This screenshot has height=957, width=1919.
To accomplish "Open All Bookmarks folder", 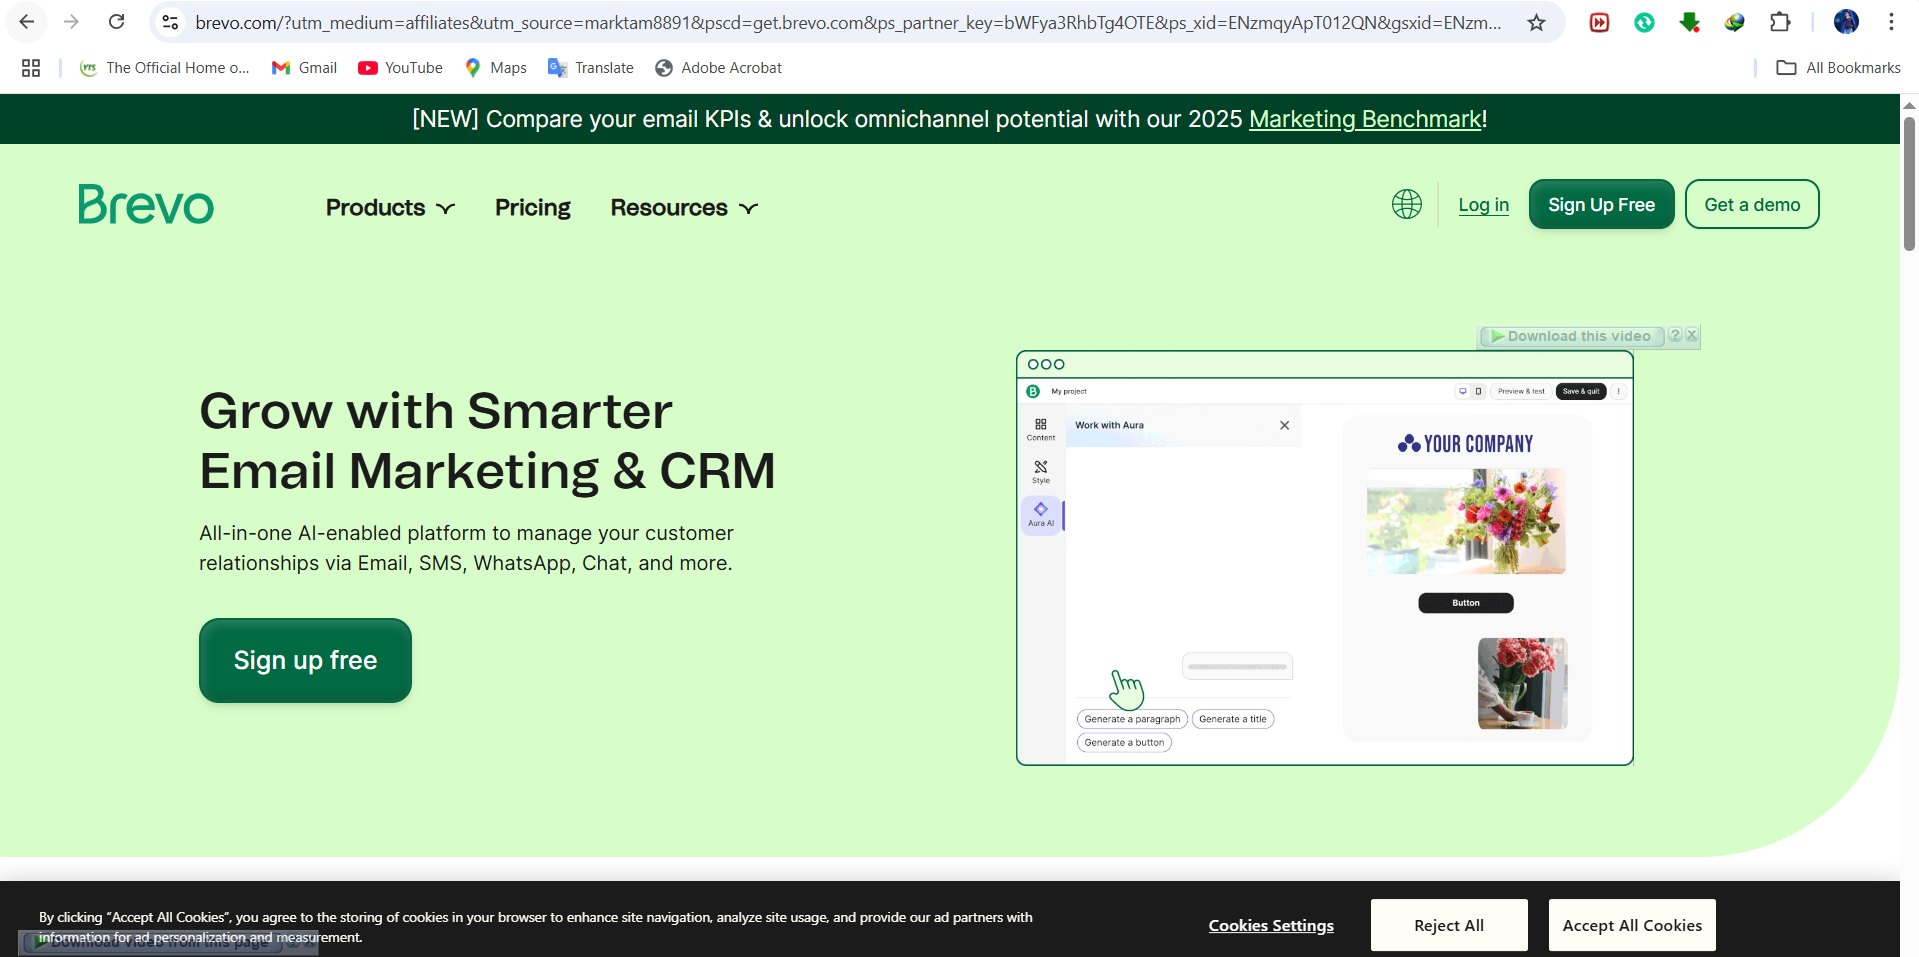I will coord(1838,68).
